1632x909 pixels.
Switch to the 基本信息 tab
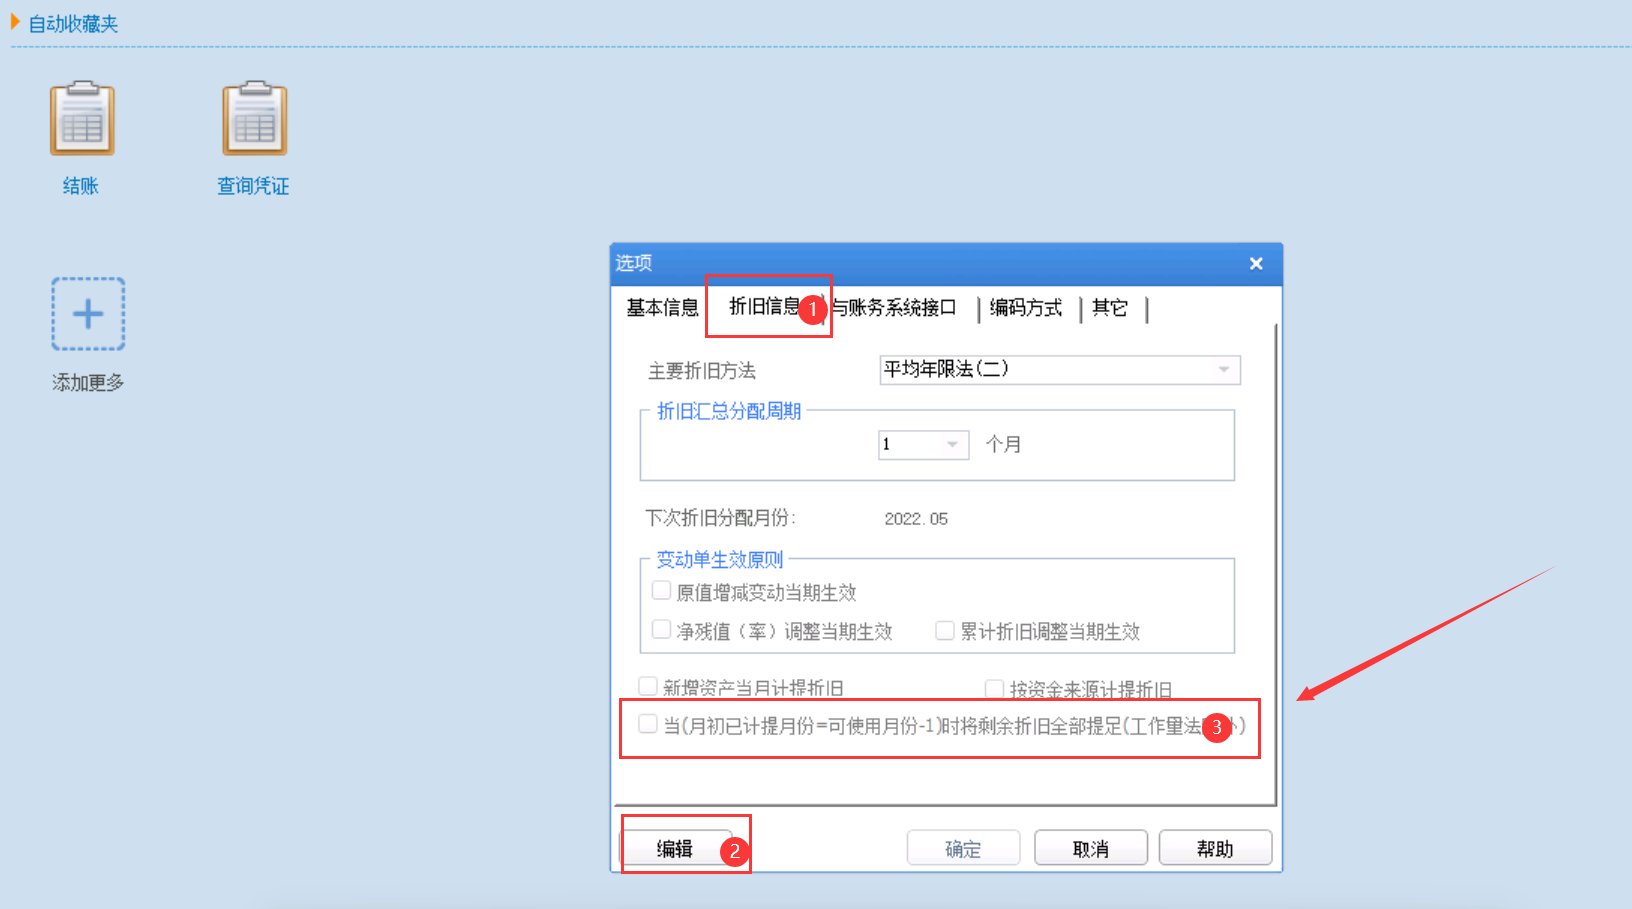pos(662,308)
